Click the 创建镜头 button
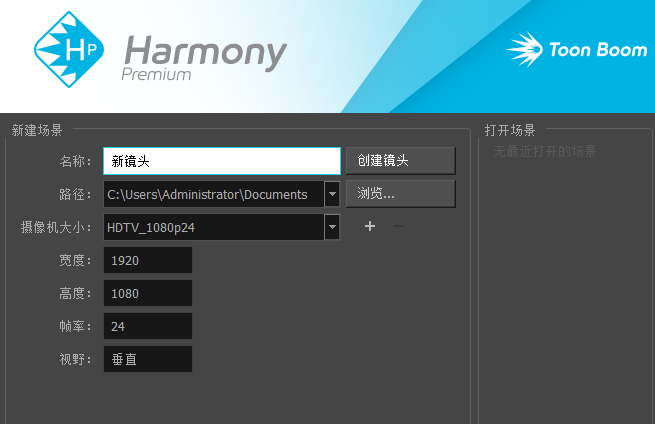The image size is (655, 424). 400,160
